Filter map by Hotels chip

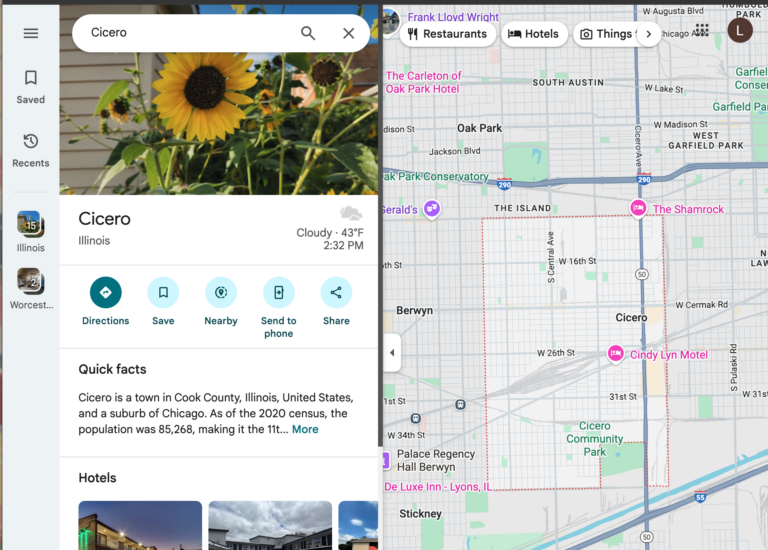coord(533,34)
